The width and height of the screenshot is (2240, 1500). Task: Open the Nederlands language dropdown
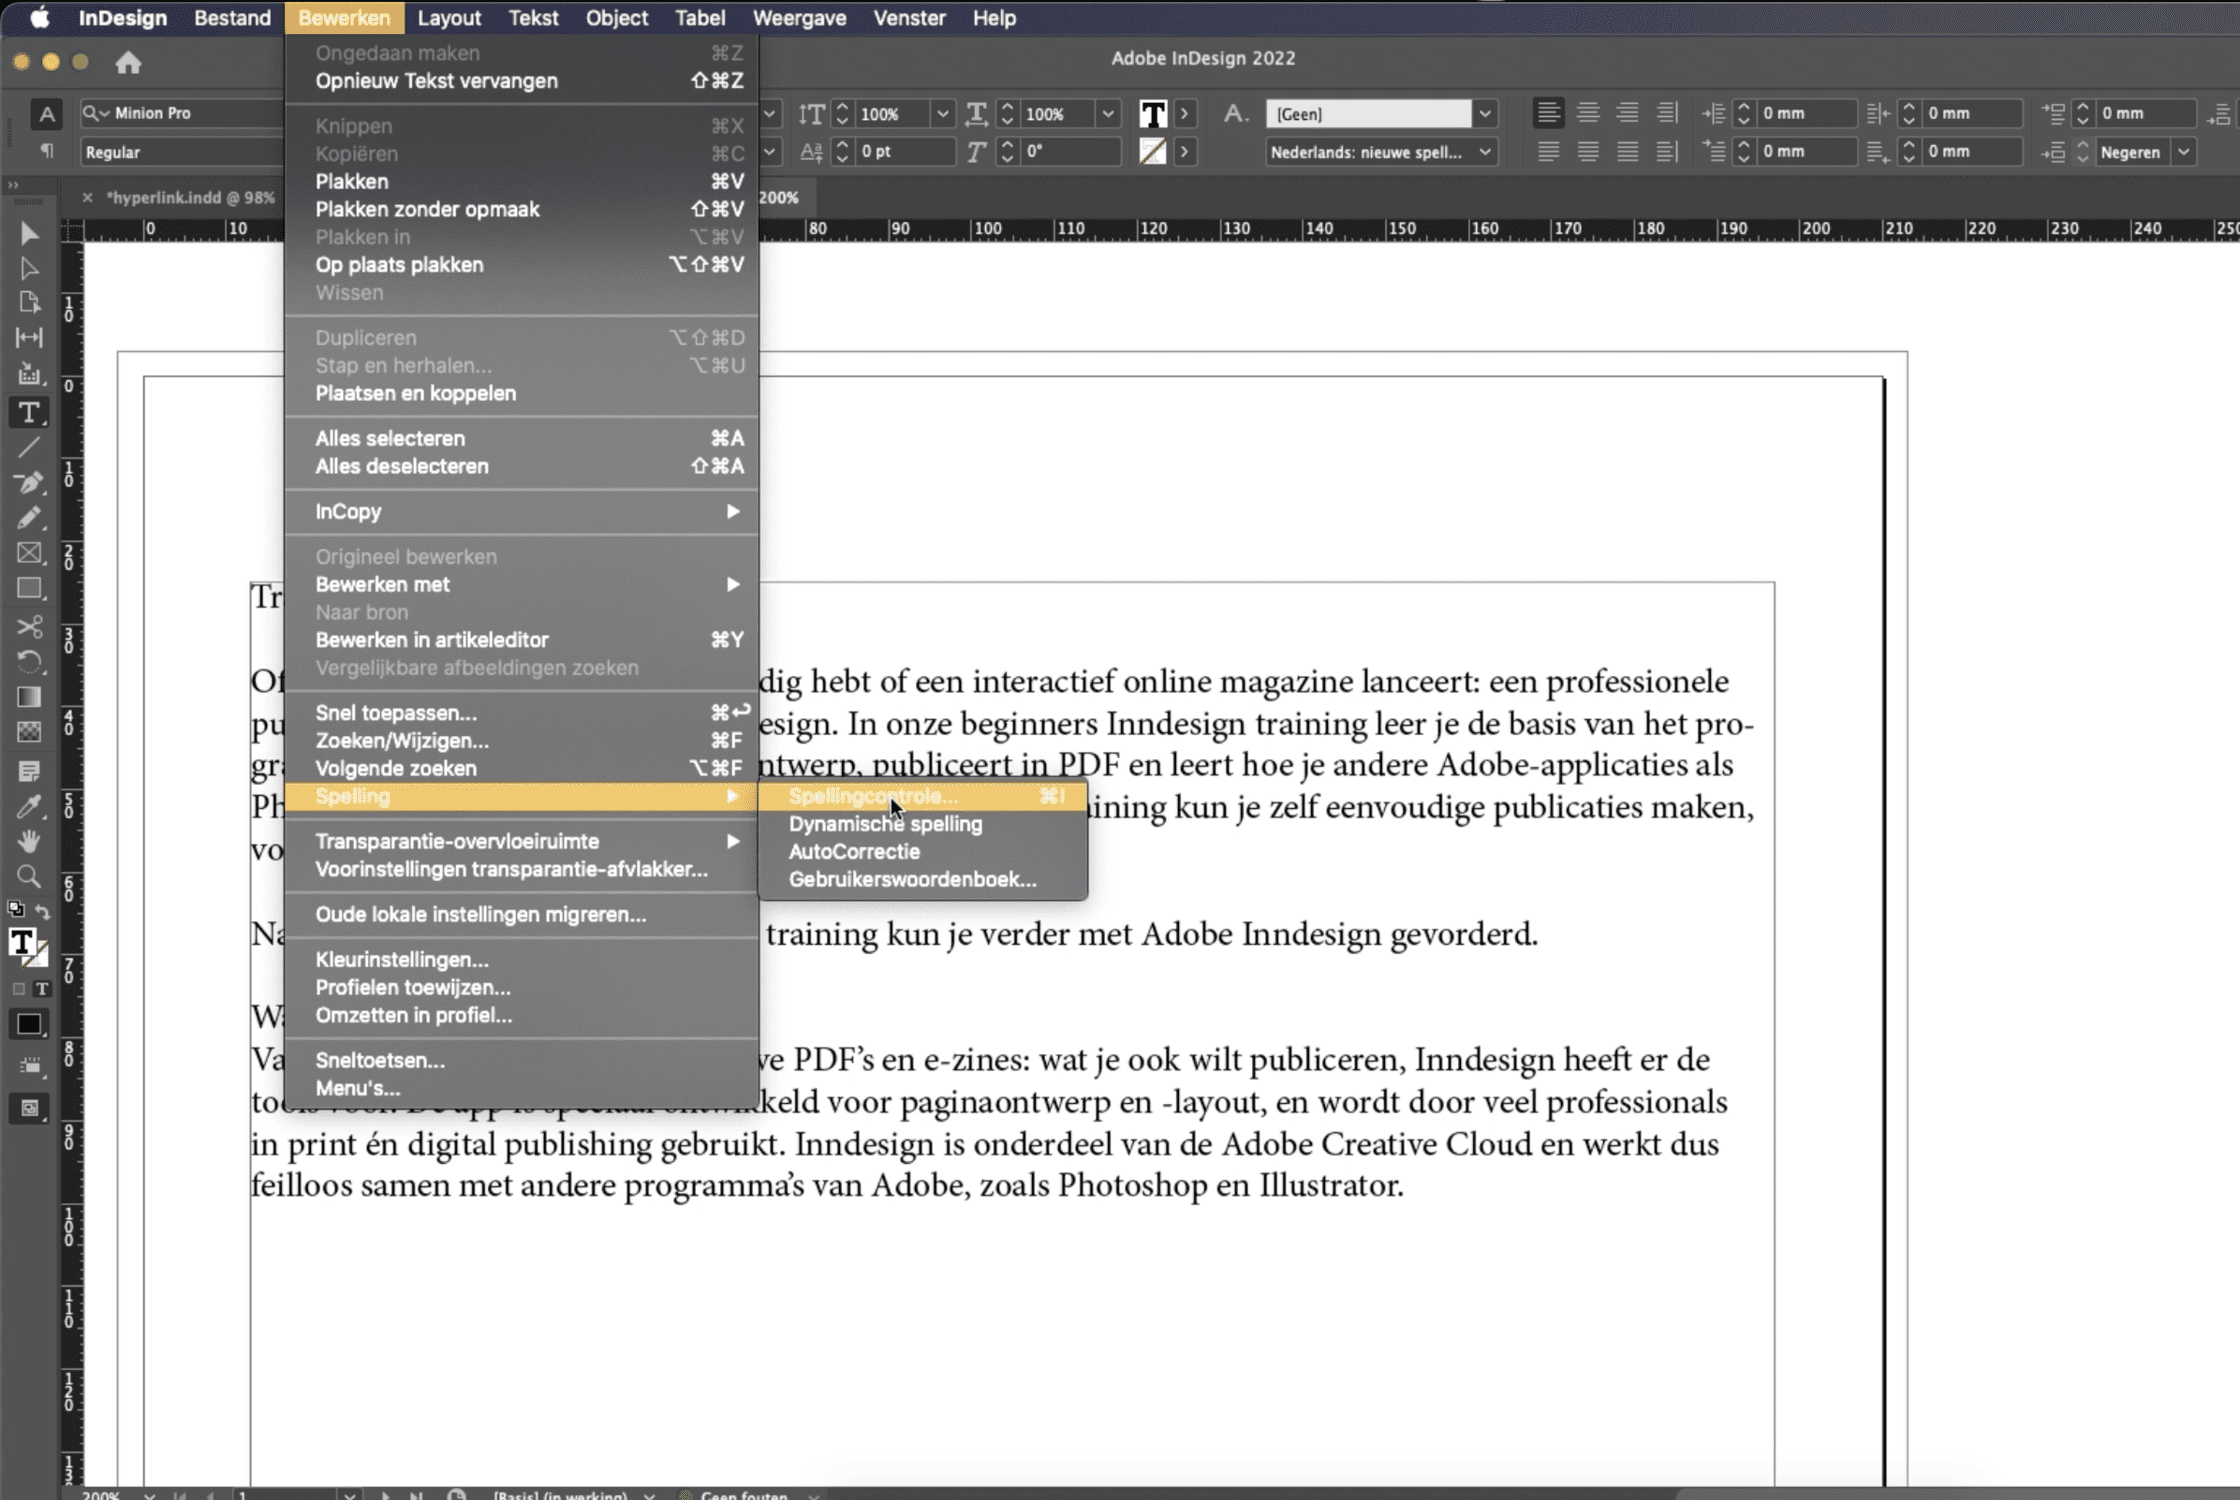click(1485, 152)
